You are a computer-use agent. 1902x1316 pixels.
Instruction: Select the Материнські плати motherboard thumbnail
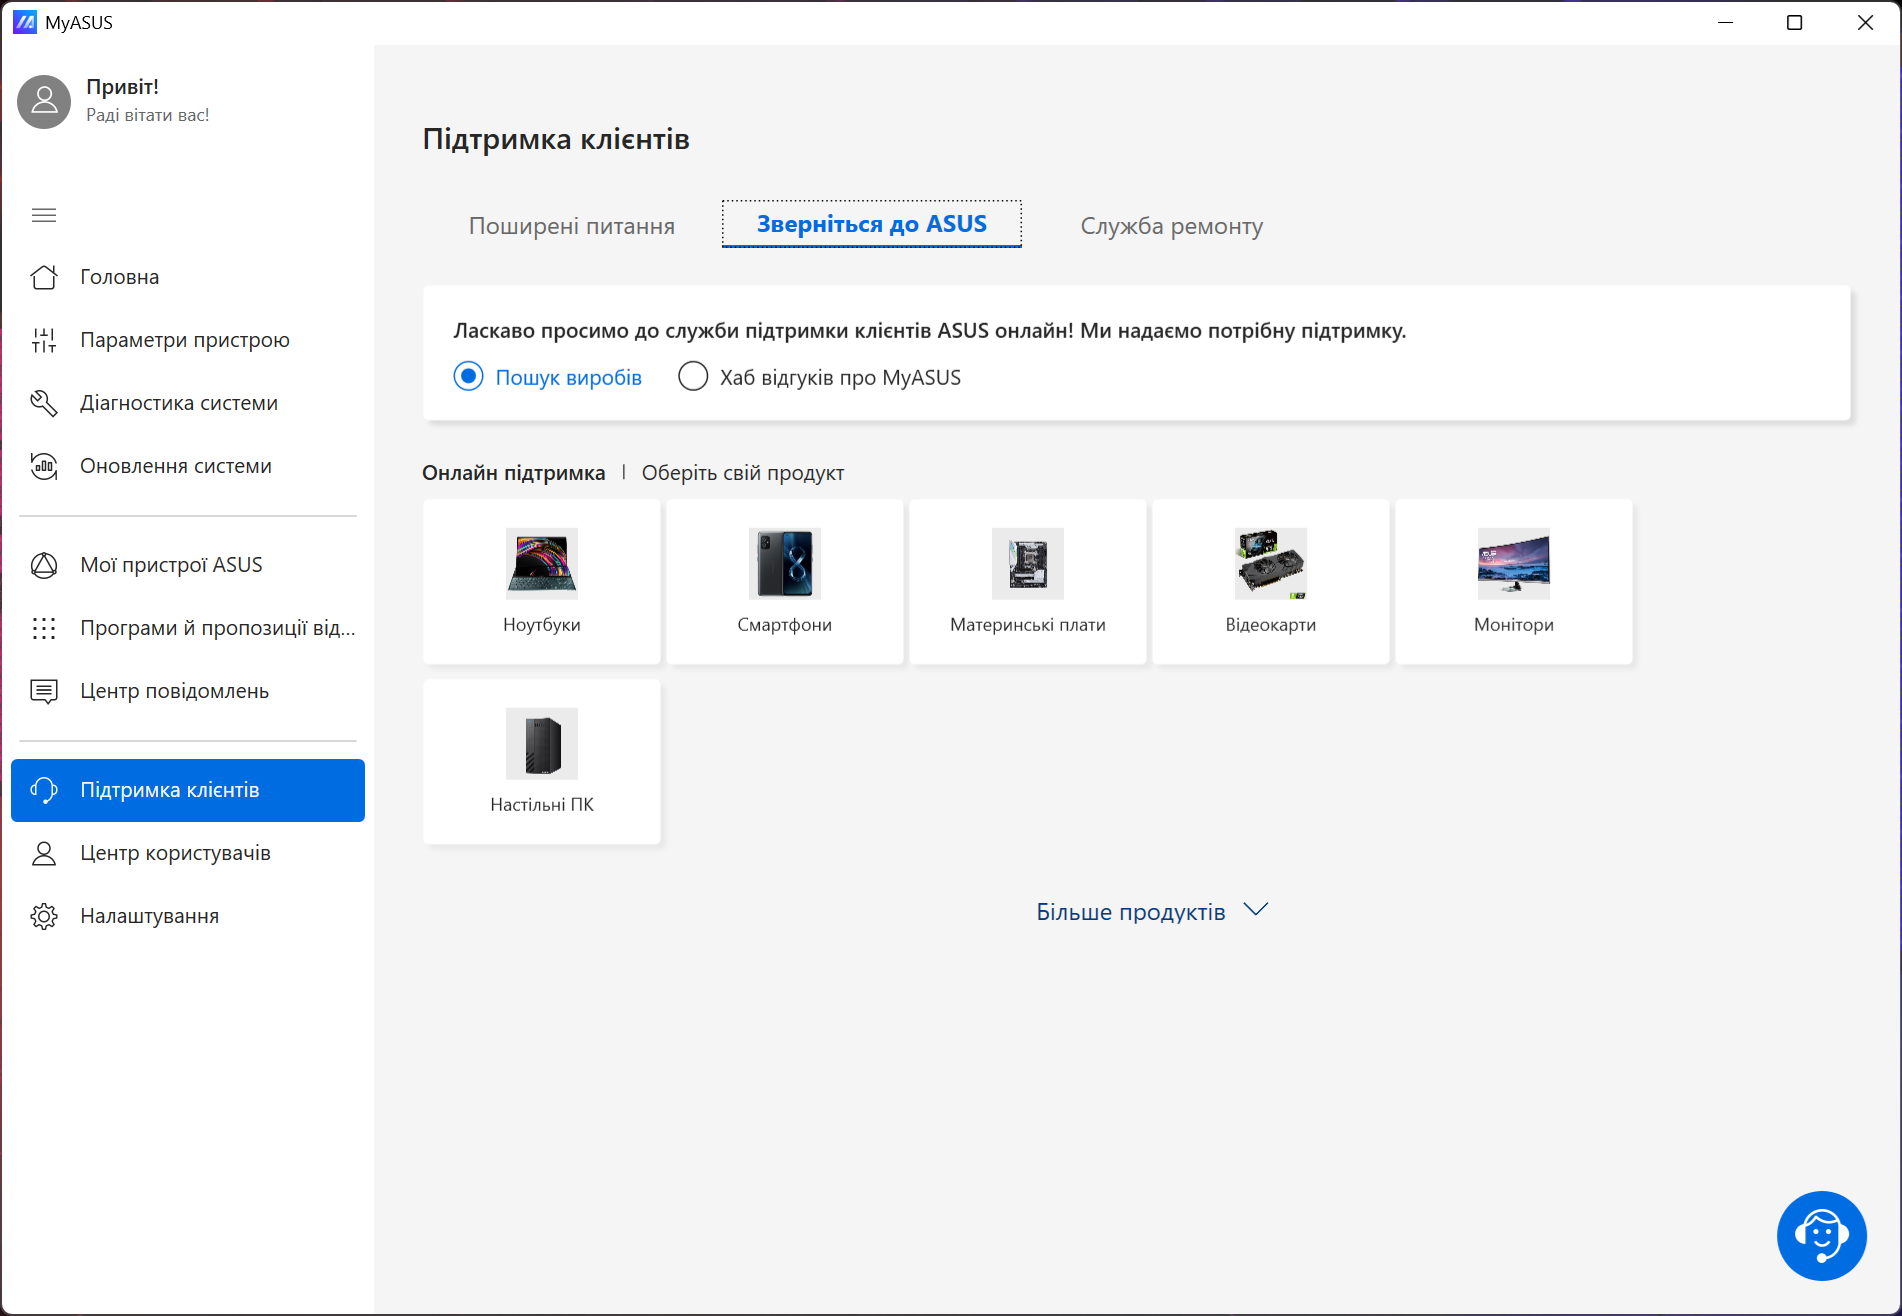(1028, 563)
